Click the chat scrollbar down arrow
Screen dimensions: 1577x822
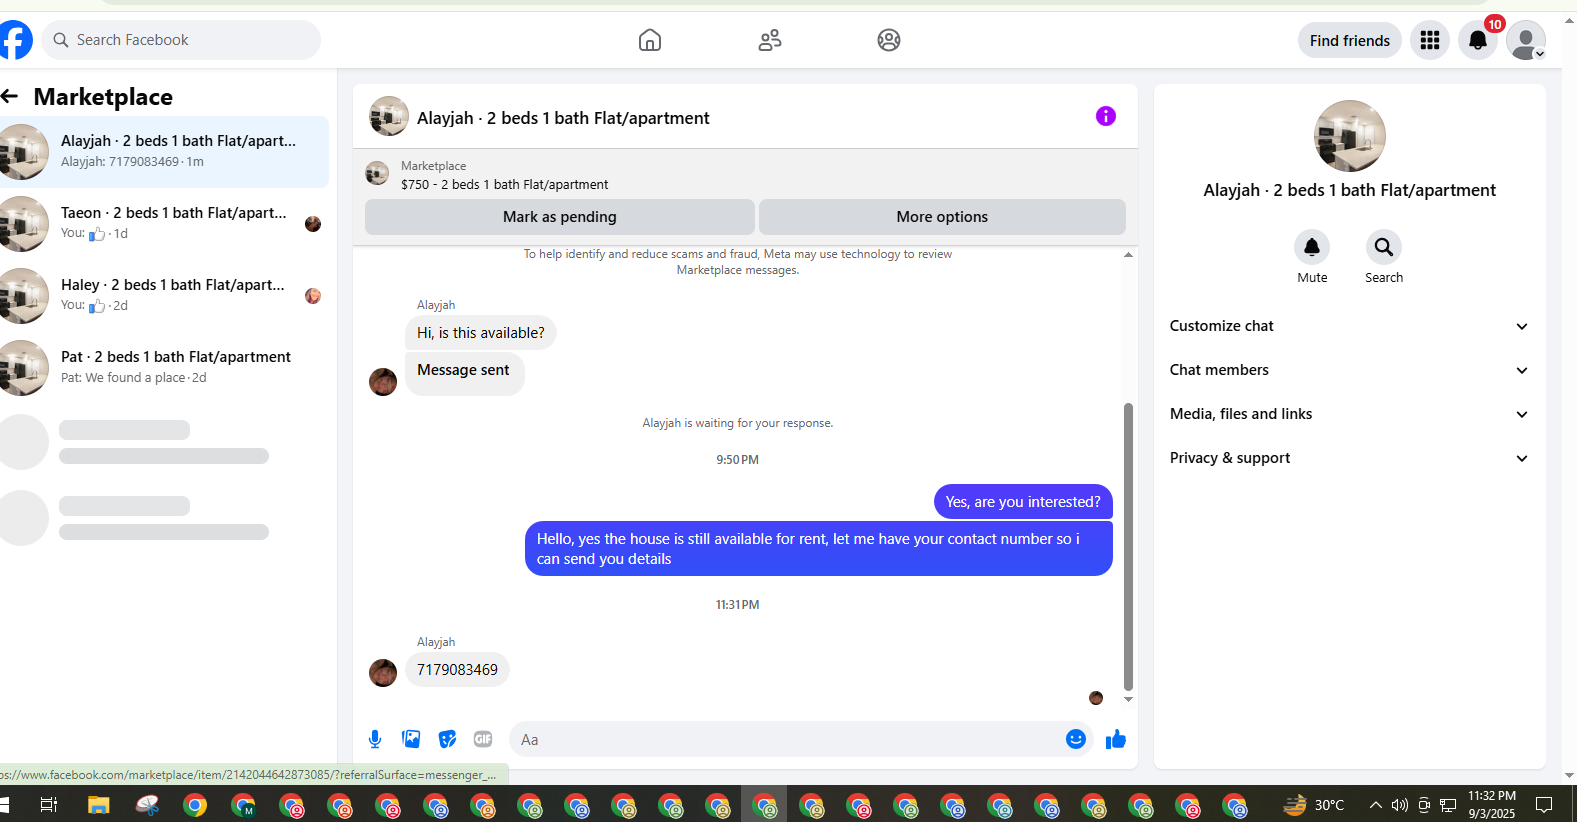(x=1128, y=699)
